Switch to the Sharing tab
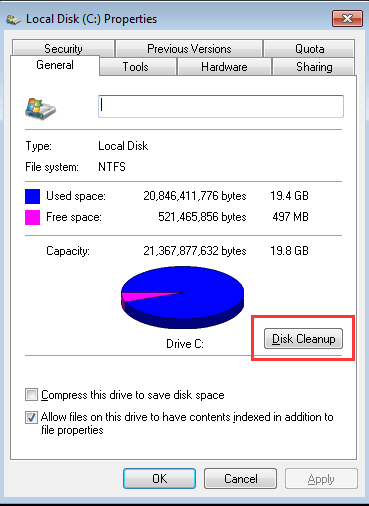Image resolution: width=369 pixels, height=506 pixels. point(314,67)
